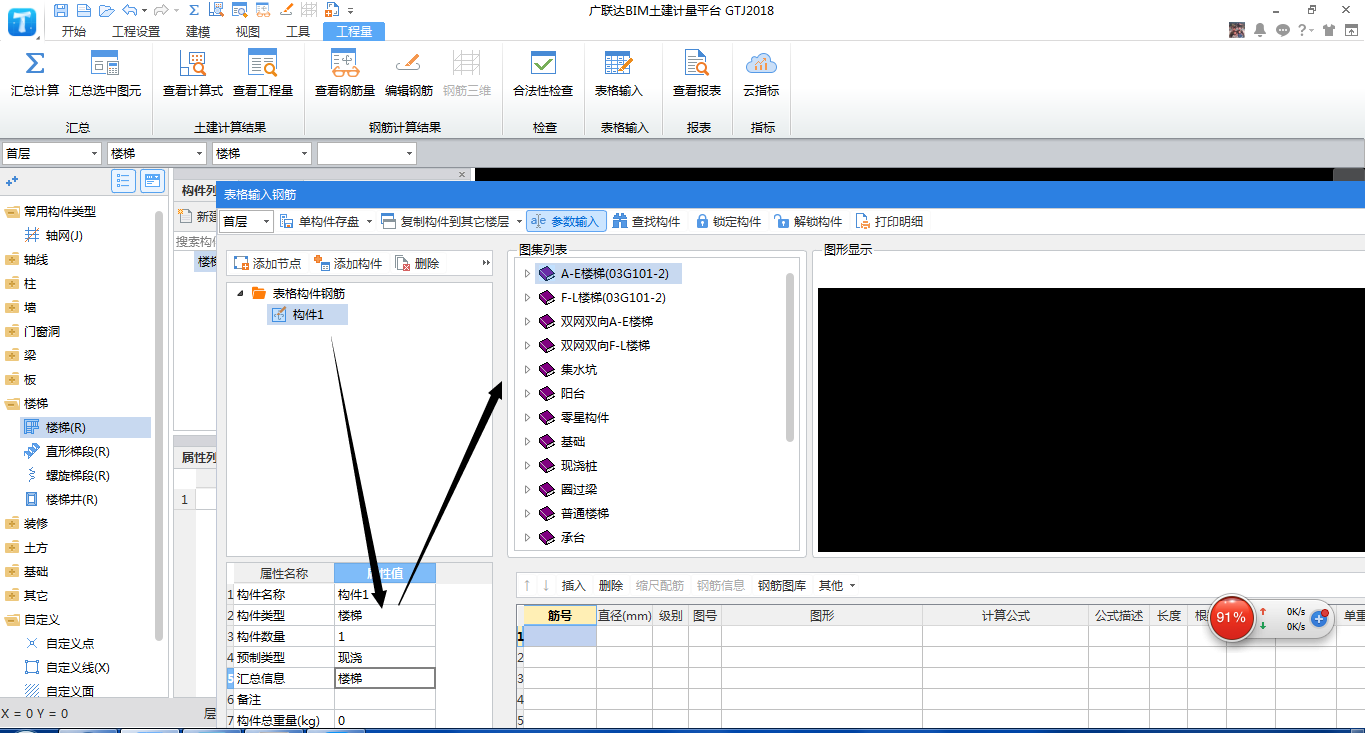Open 其他 dropdown in rebar toolbar
The image size is (1365, 733).
point(837,585)
